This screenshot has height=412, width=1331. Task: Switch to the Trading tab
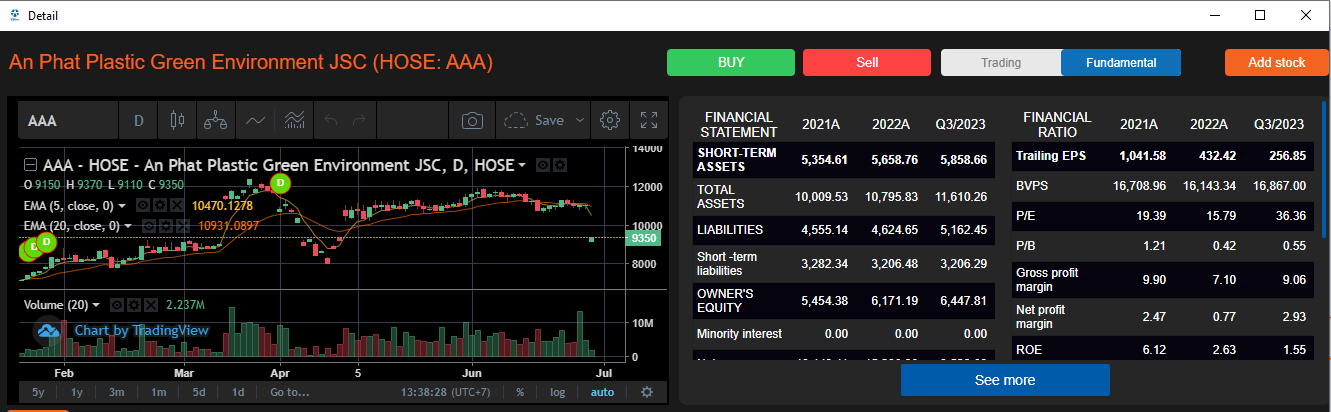(x=1000, y=63)
